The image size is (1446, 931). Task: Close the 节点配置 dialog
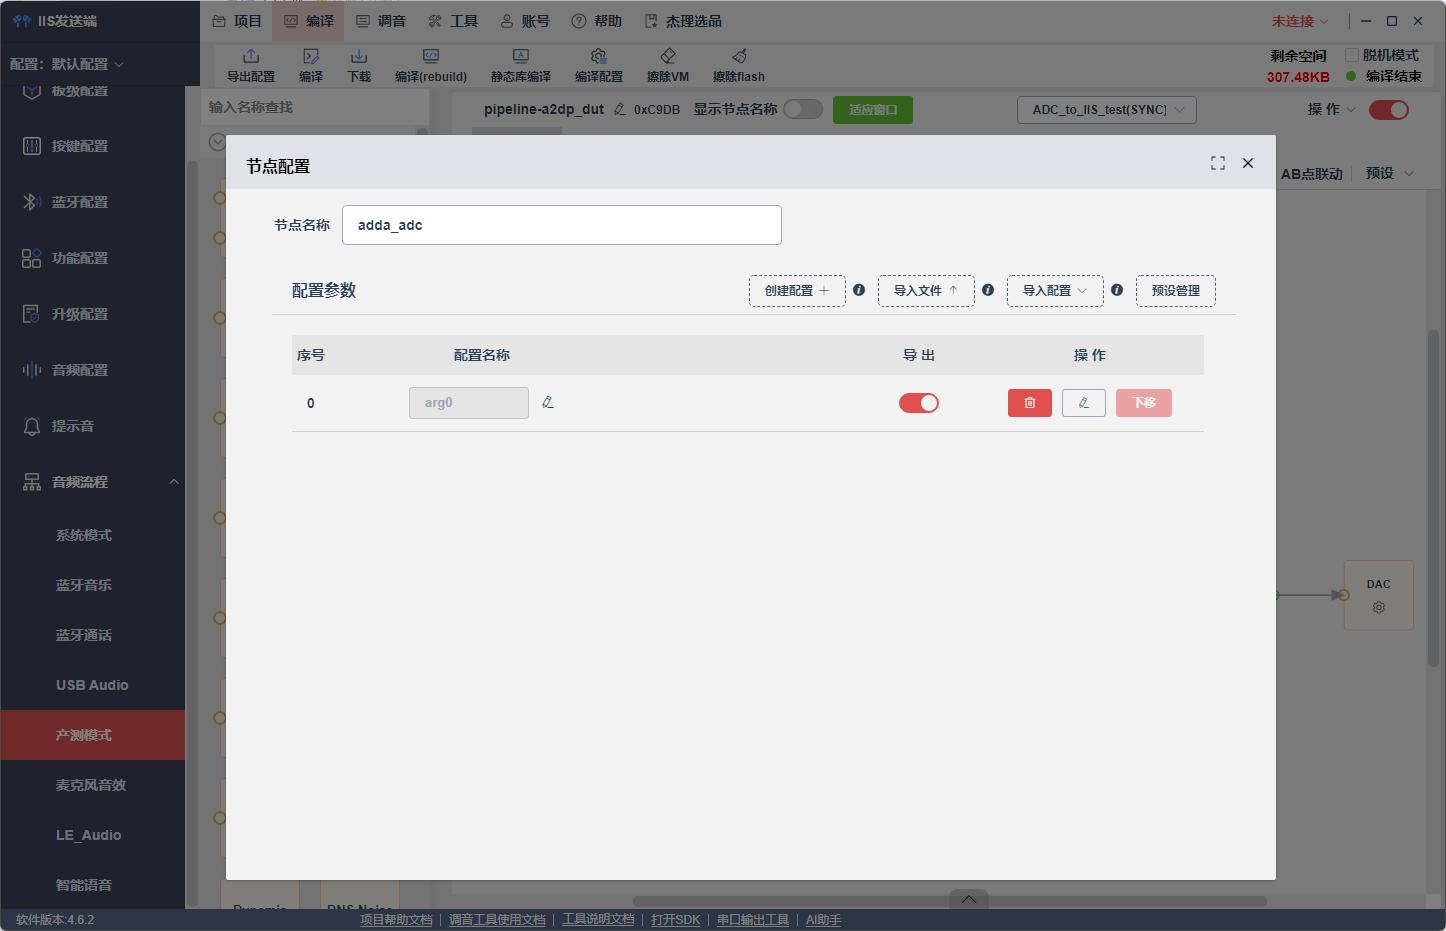click(1248, 163)
